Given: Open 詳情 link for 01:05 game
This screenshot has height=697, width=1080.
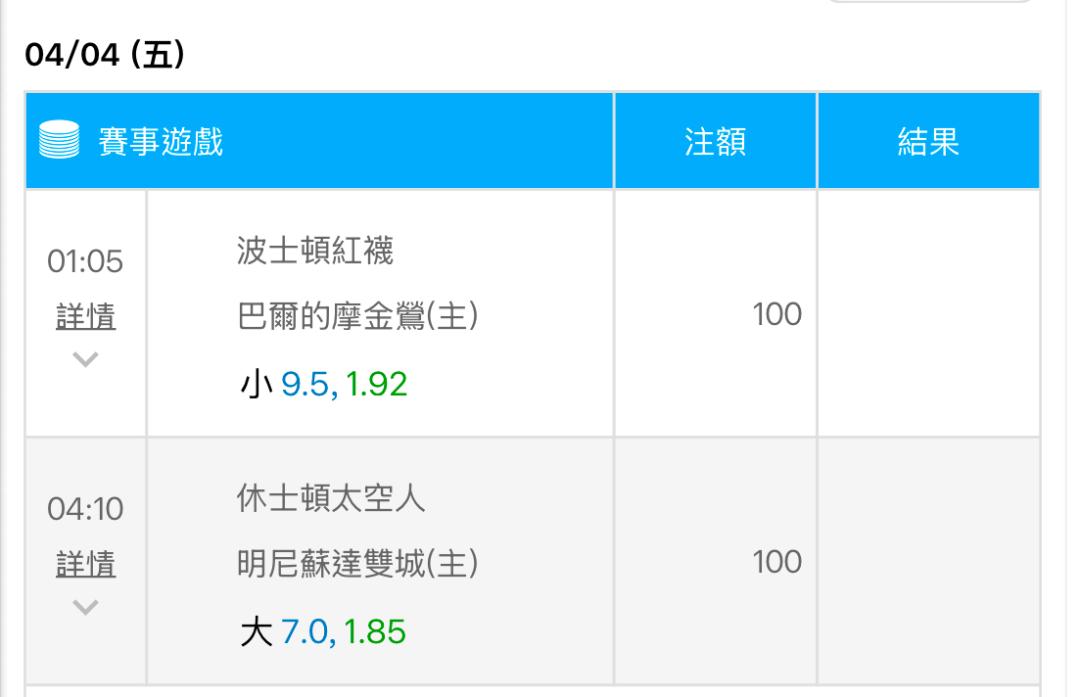Looking at the screenshot, I should [85, 316].
